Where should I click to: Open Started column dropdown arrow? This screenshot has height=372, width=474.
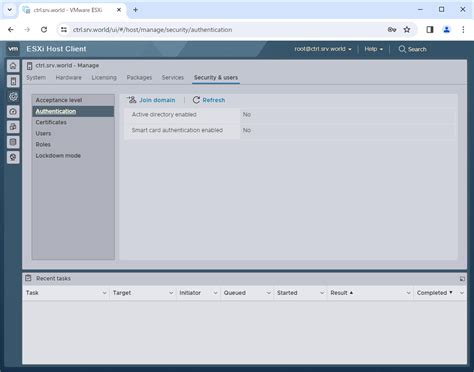tap(322, 293)
